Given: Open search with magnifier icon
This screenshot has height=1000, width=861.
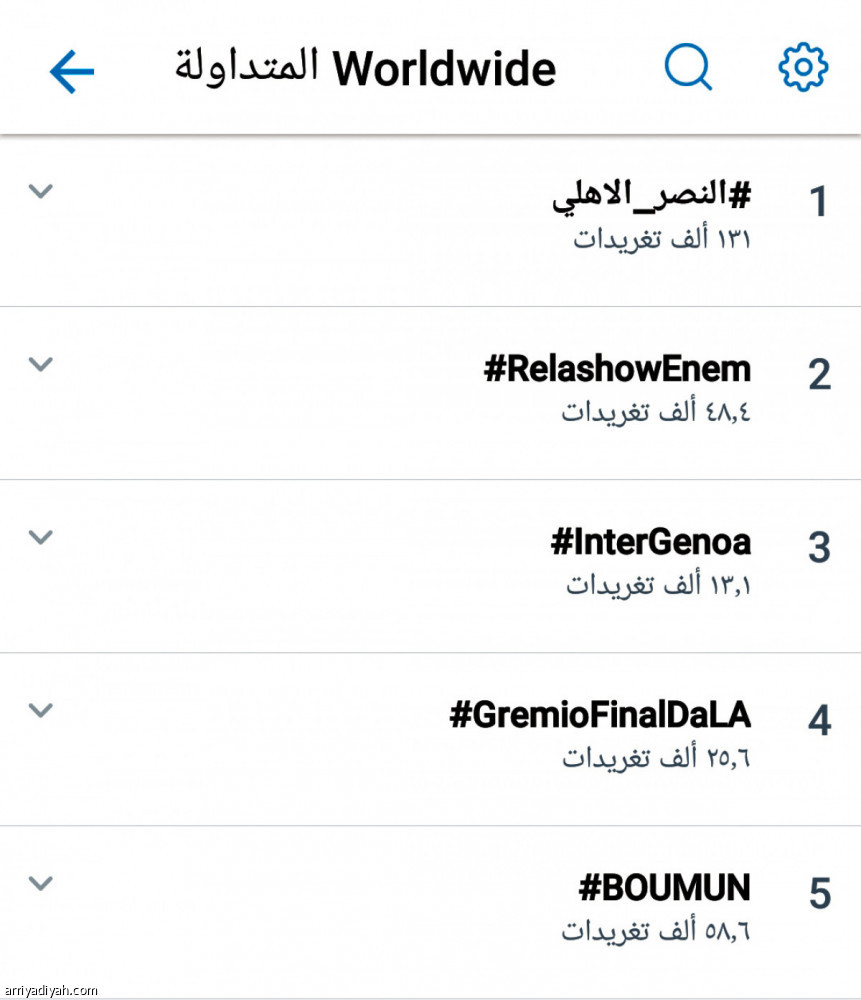Looking at the screenshot, I should coord(688,68).
